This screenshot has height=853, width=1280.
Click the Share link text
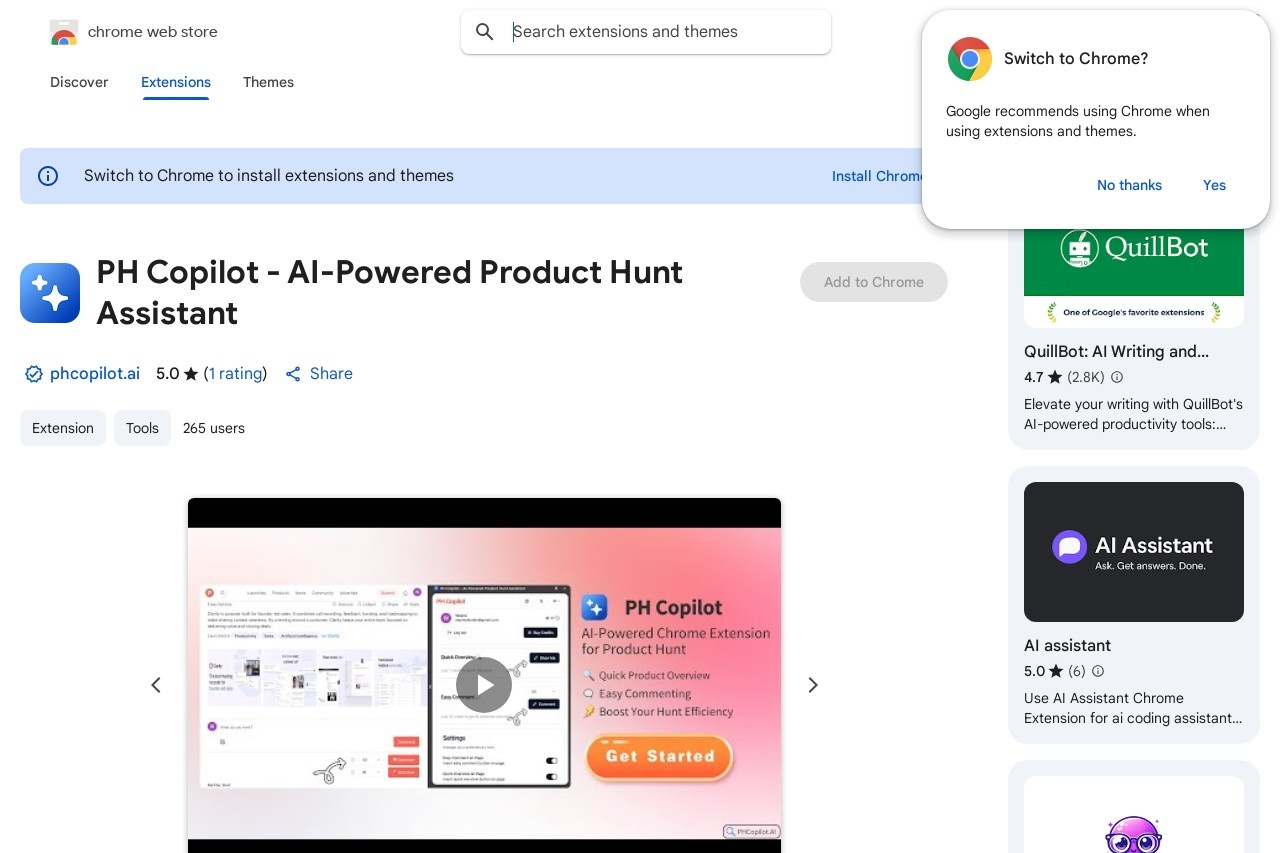[331, 374]
